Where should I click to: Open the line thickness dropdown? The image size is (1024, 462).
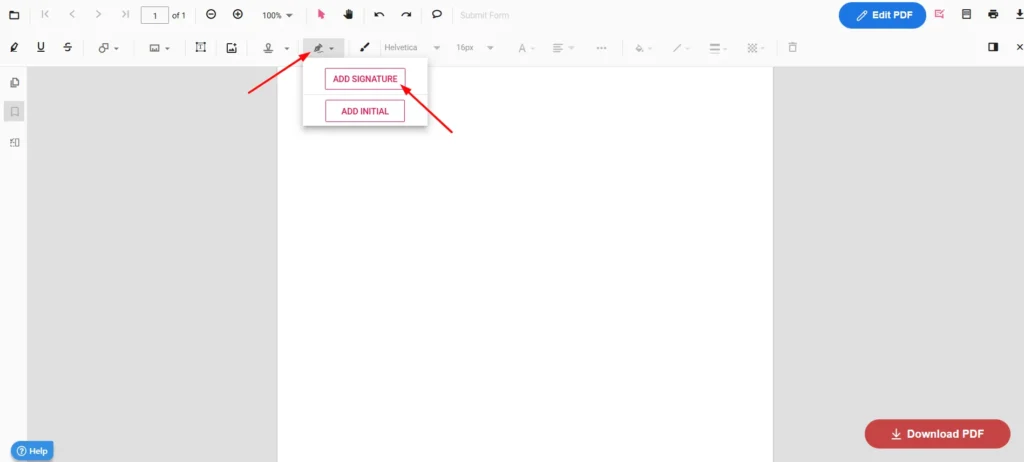pyautogui.click(x=718, y=48)
